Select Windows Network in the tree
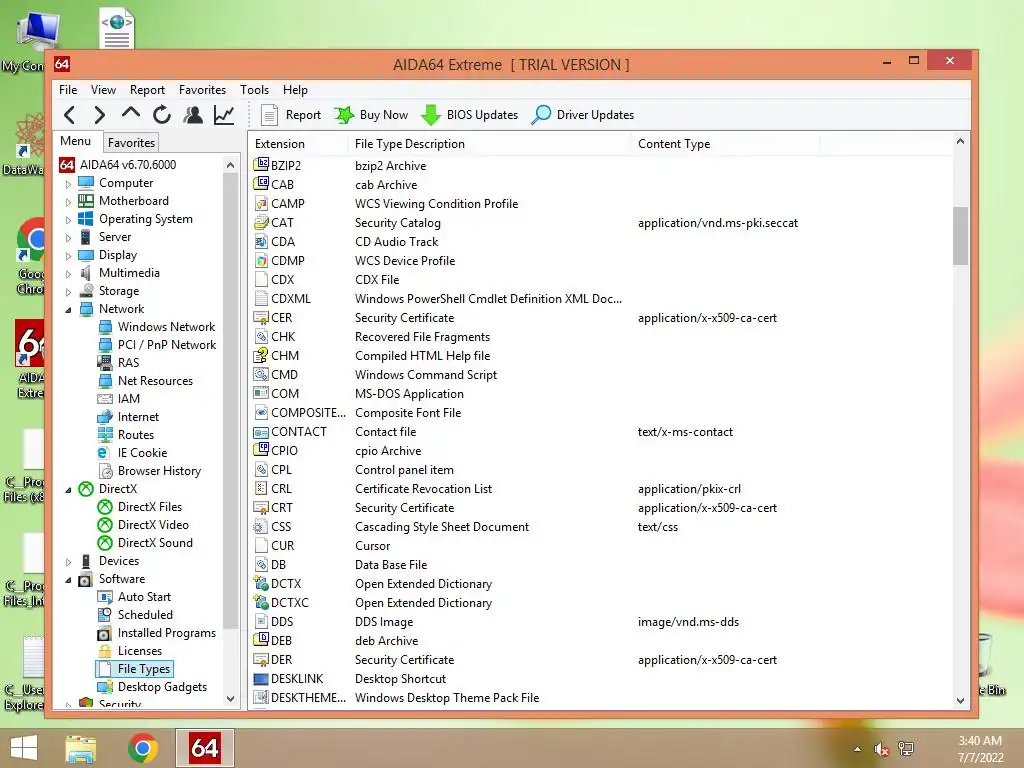The width and height of the screenshot is (1024, 768). point(166,327)
